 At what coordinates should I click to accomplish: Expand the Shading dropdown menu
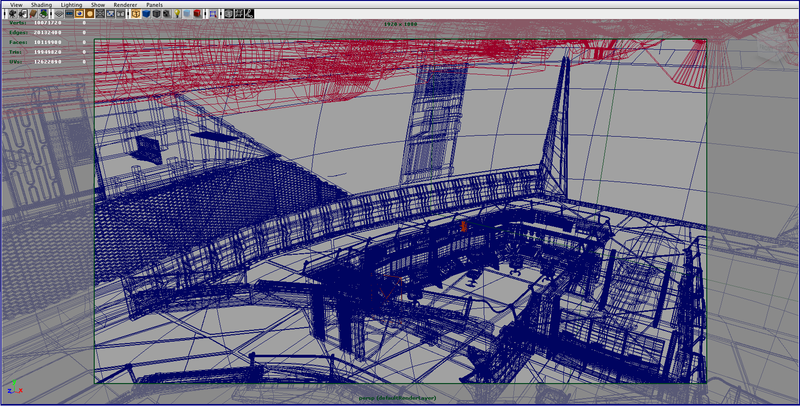[43, 5]
